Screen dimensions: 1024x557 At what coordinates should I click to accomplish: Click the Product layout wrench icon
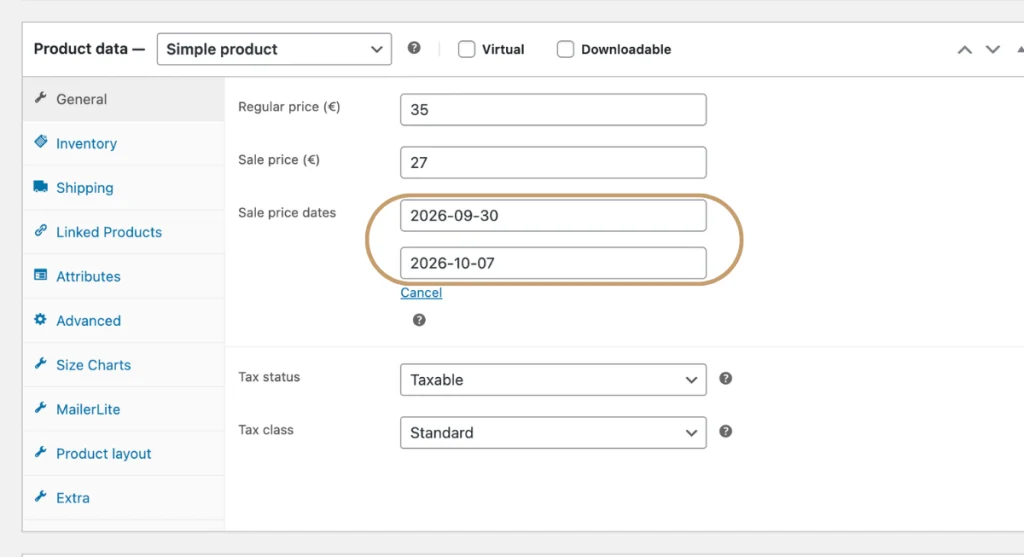[40, 452]
